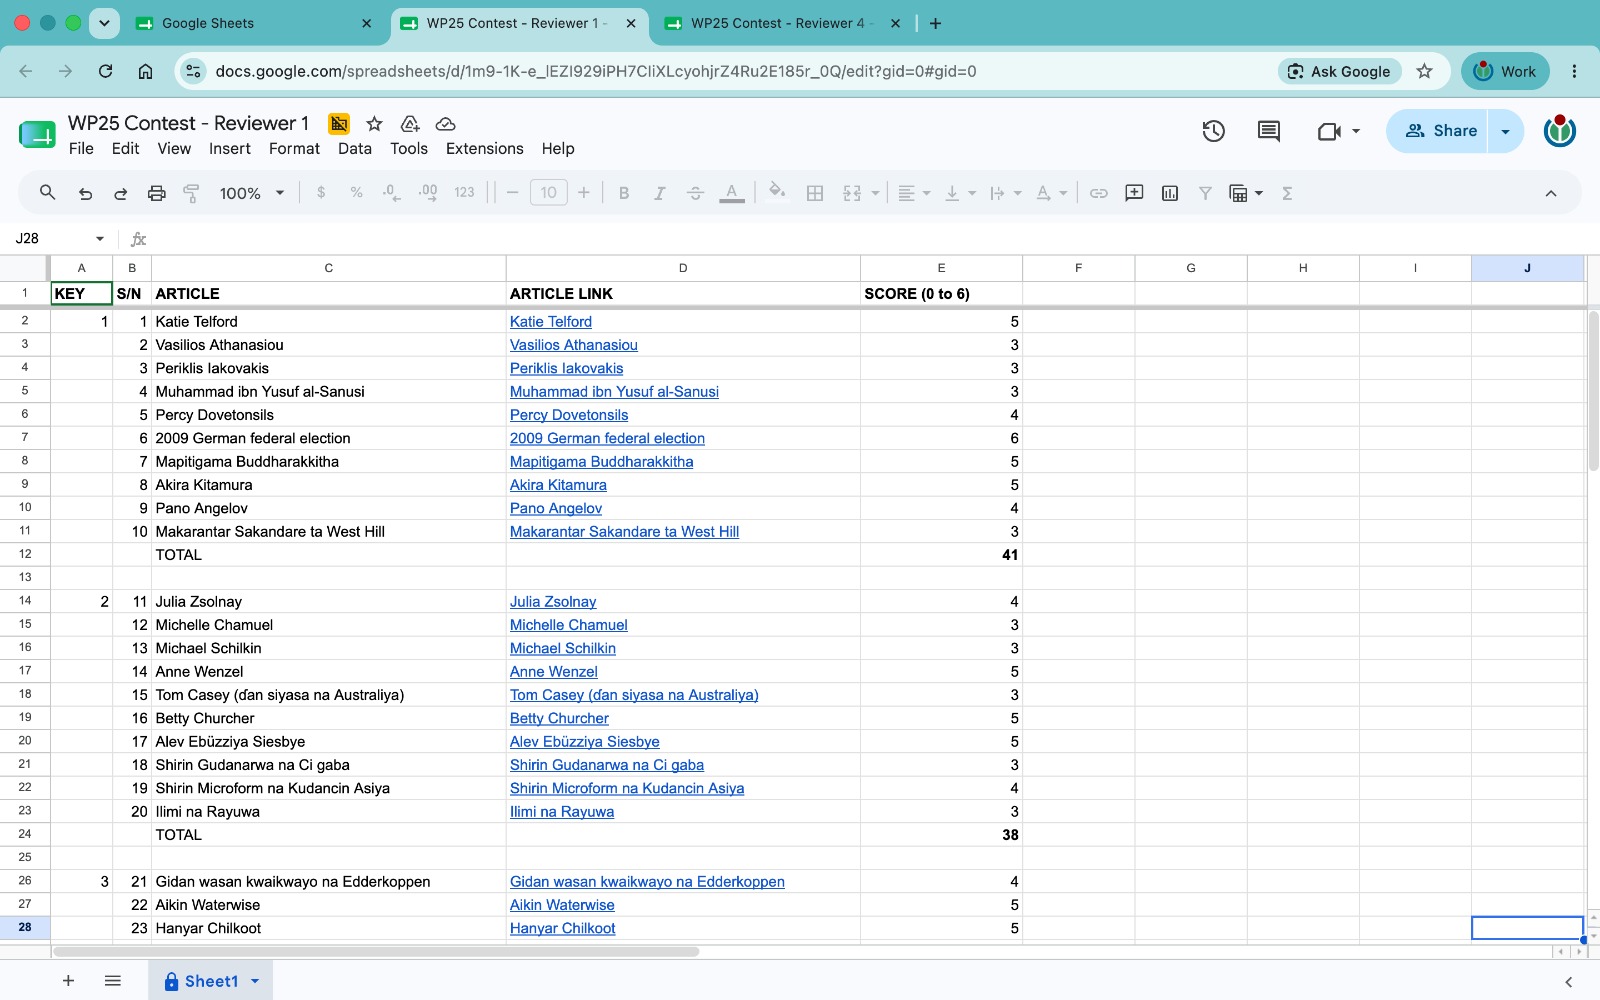Open the functions sigma menu
This screenshot has width=1600, height=1000.
tap(1287, 193)
